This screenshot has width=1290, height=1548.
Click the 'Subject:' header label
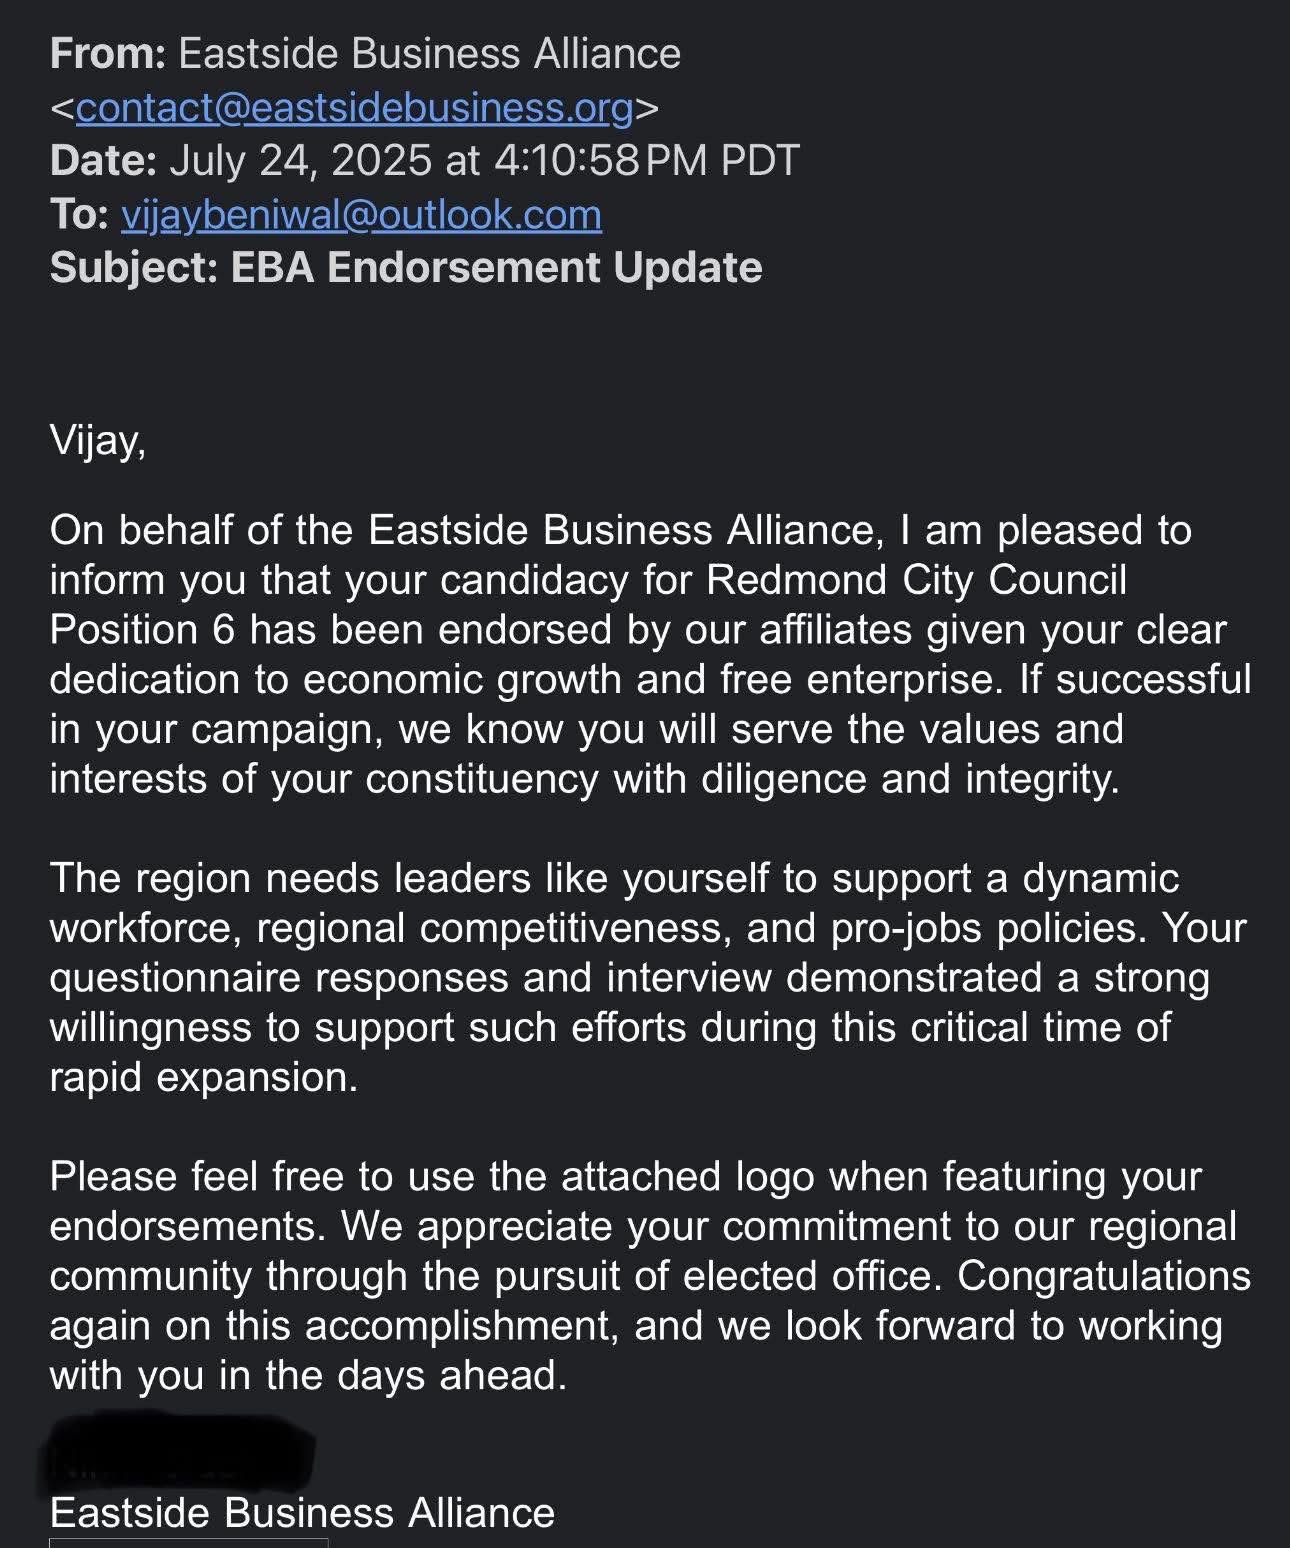pos(134,267)
